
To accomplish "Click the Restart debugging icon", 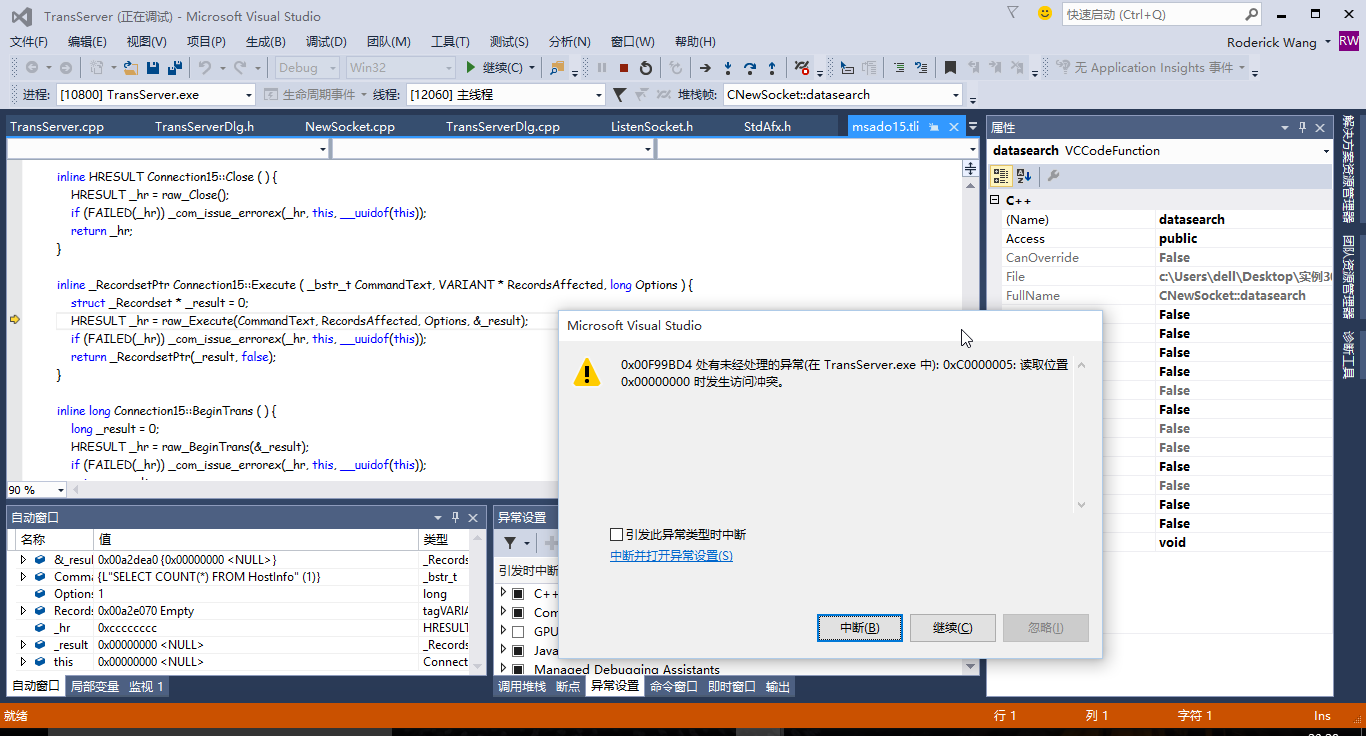I will point(646,68).
